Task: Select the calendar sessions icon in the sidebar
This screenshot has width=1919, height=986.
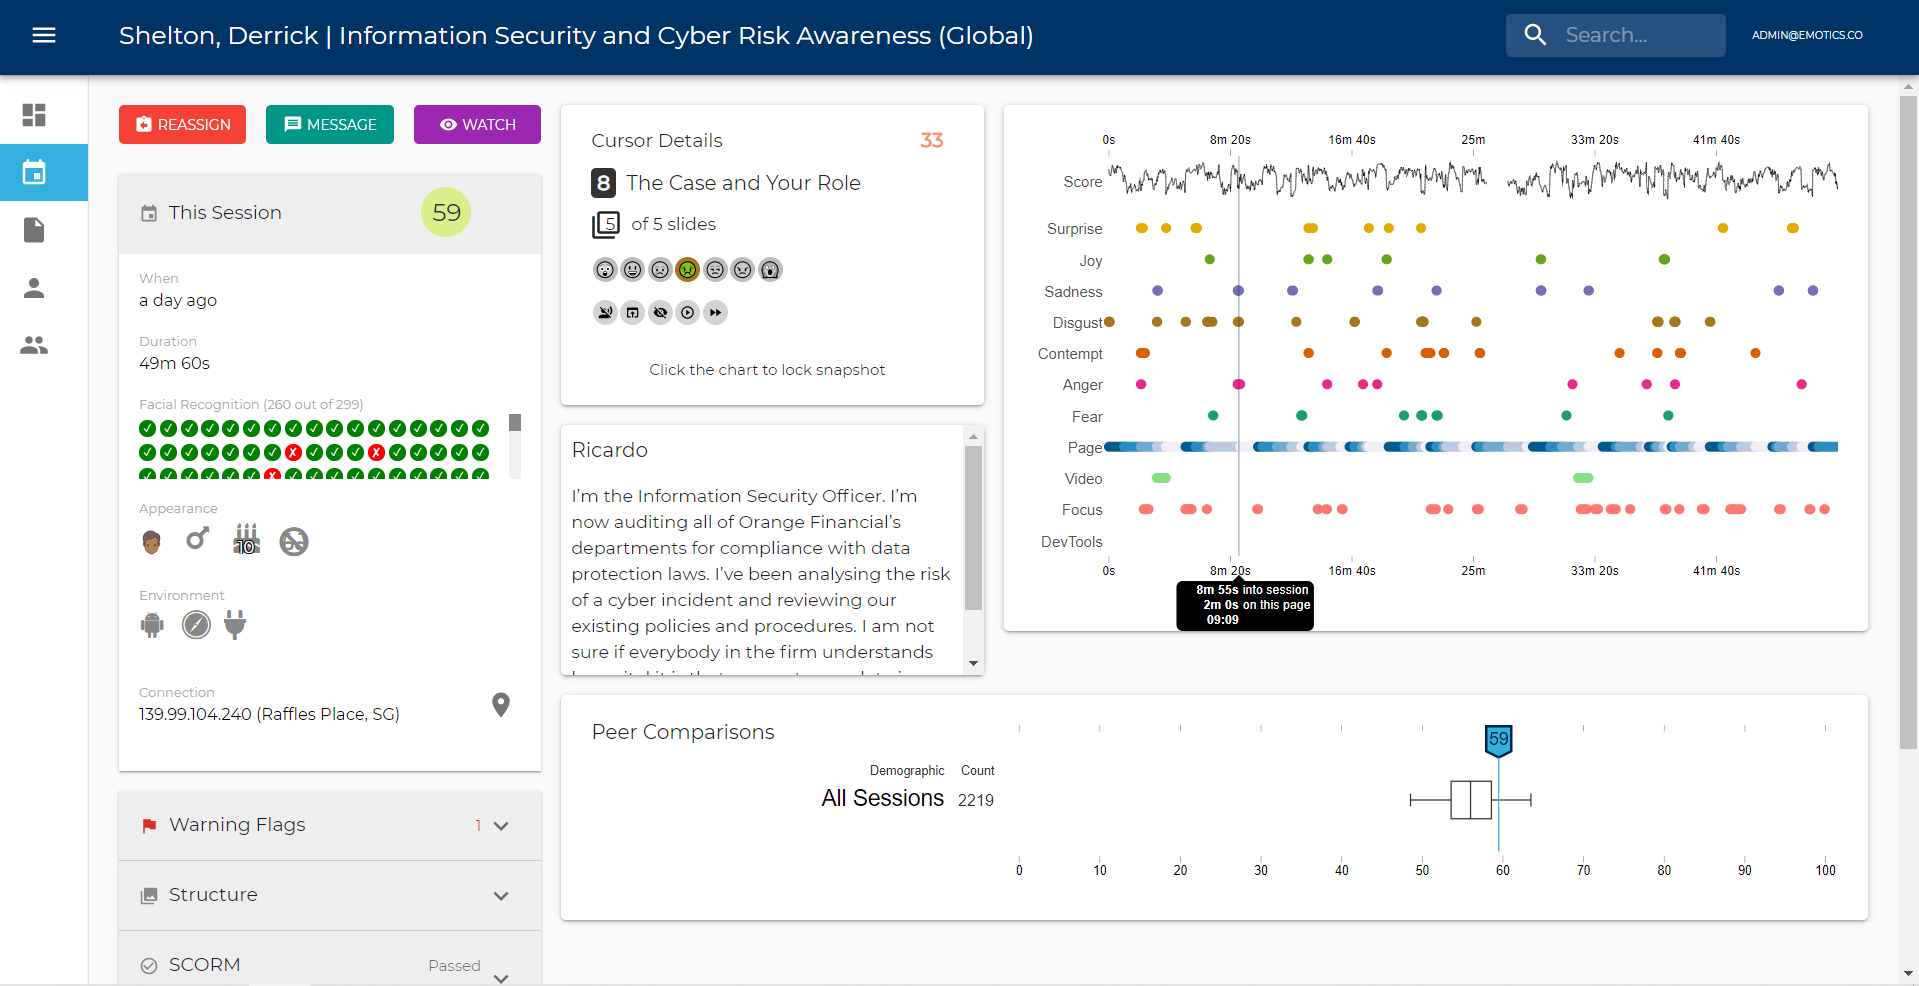Action: point(34,173)
